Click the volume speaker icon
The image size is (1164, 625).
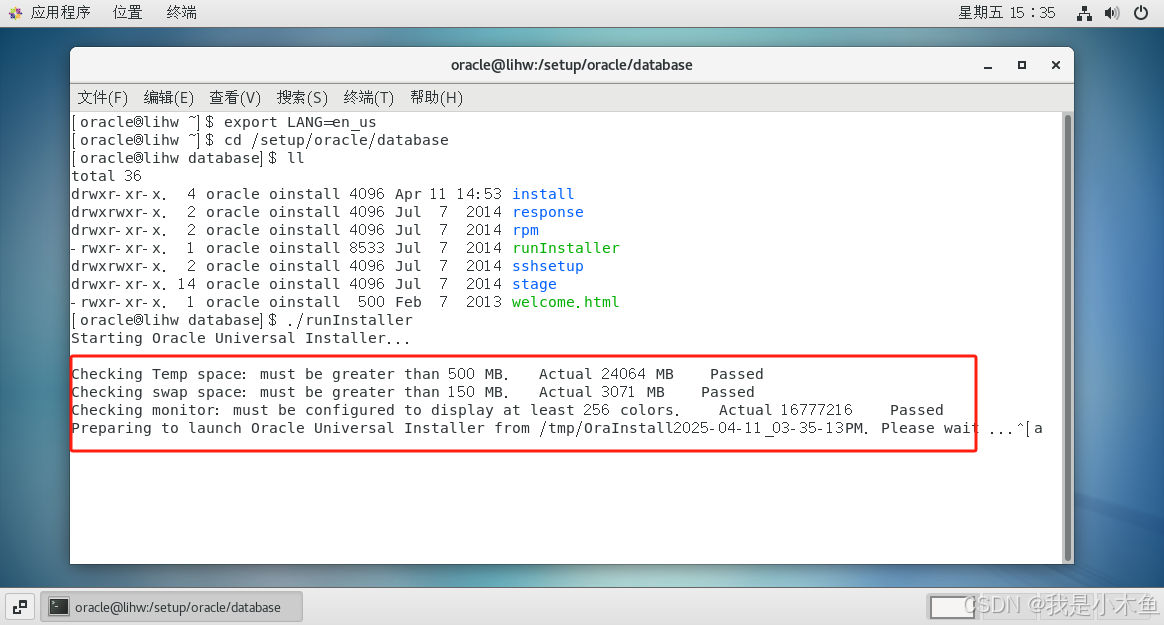[1112, 13]
